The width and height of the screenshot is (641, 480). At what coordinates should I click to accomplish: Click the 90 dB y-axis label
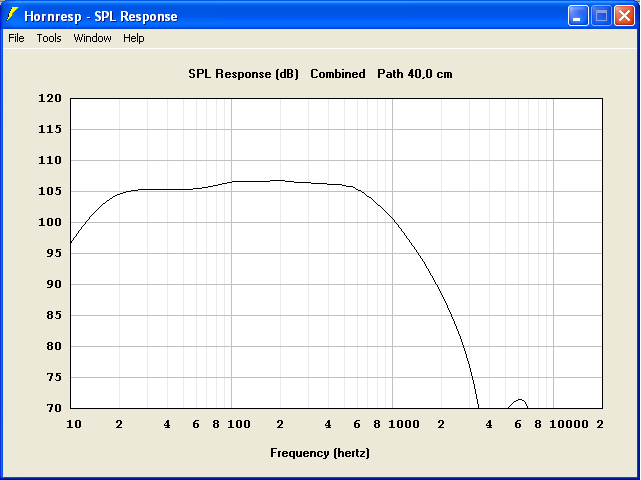[x=53, y=284]
